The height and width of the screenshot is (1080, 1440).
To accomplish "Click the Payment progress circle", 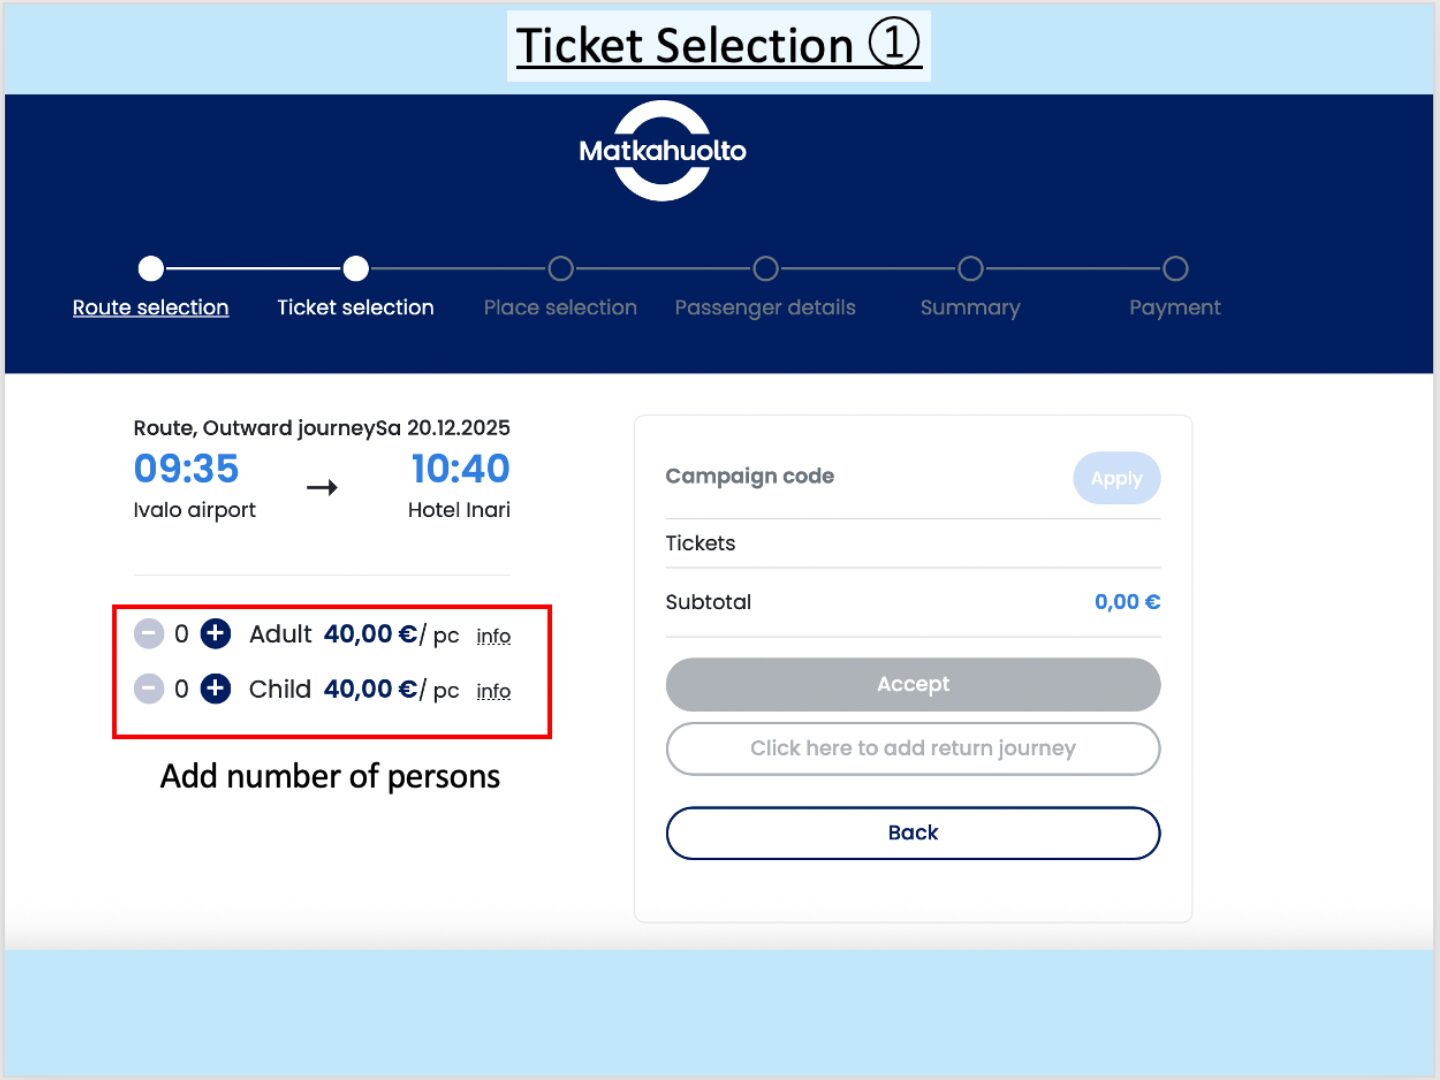I will [1176, 269].
